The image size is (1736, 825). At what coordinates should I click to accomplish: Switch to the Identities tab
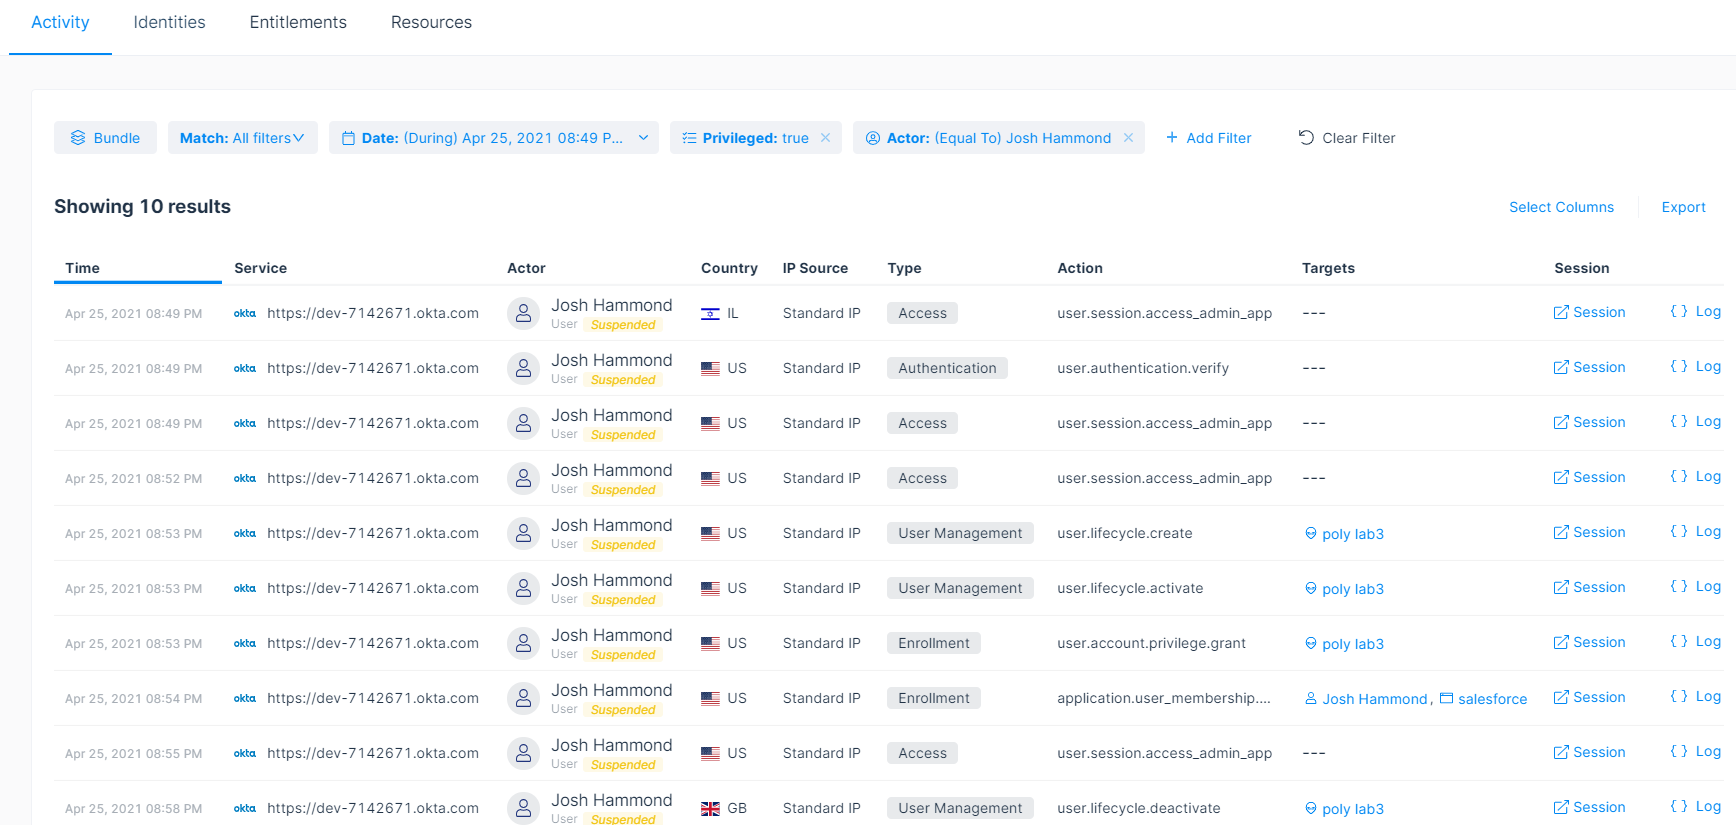[x=169, y=22]
